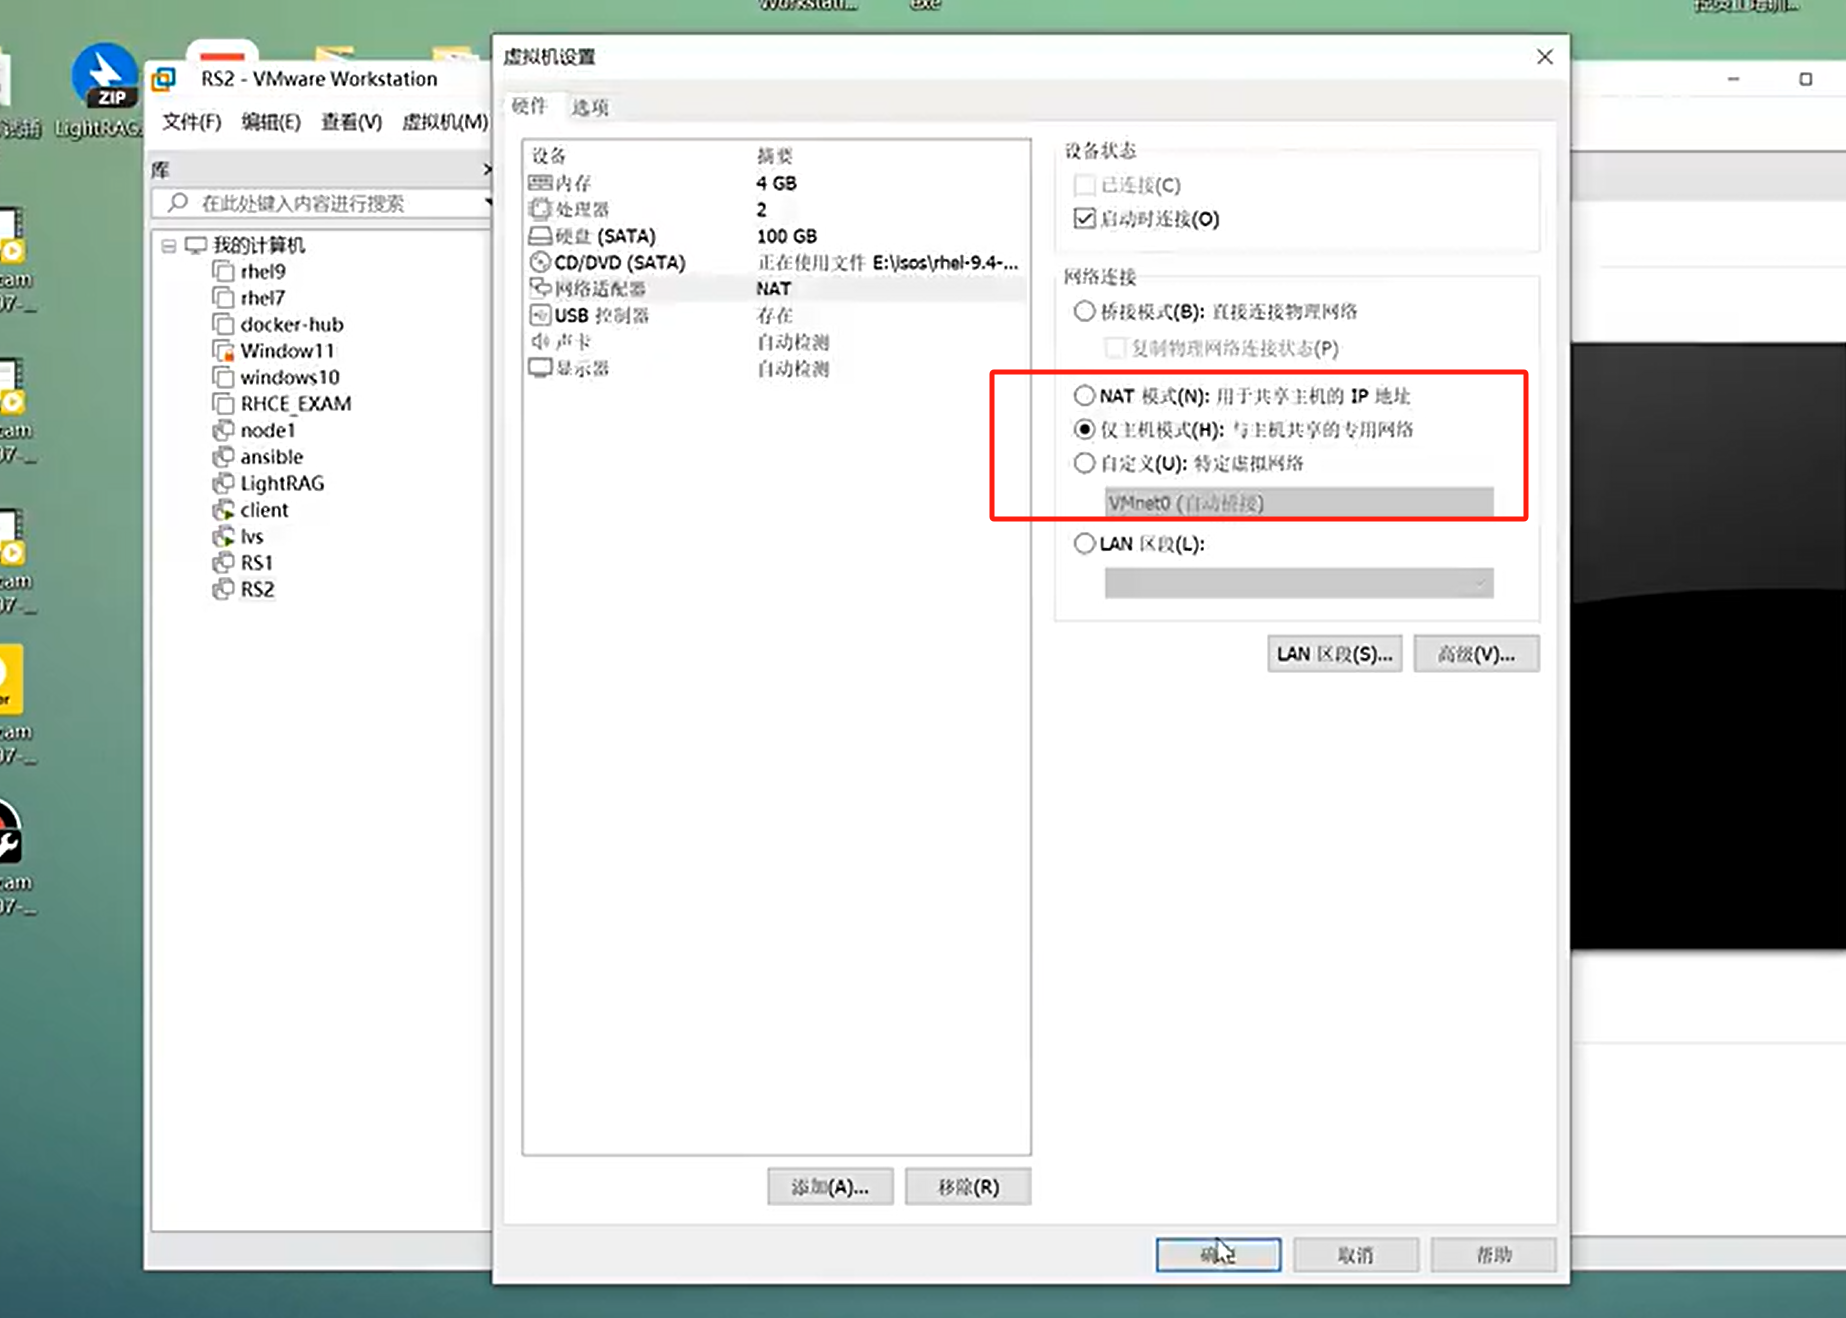The width and height of the screenshot is (1846, 1318).
Task: Click 100 GB disk summary value
Action: [787, 236]
